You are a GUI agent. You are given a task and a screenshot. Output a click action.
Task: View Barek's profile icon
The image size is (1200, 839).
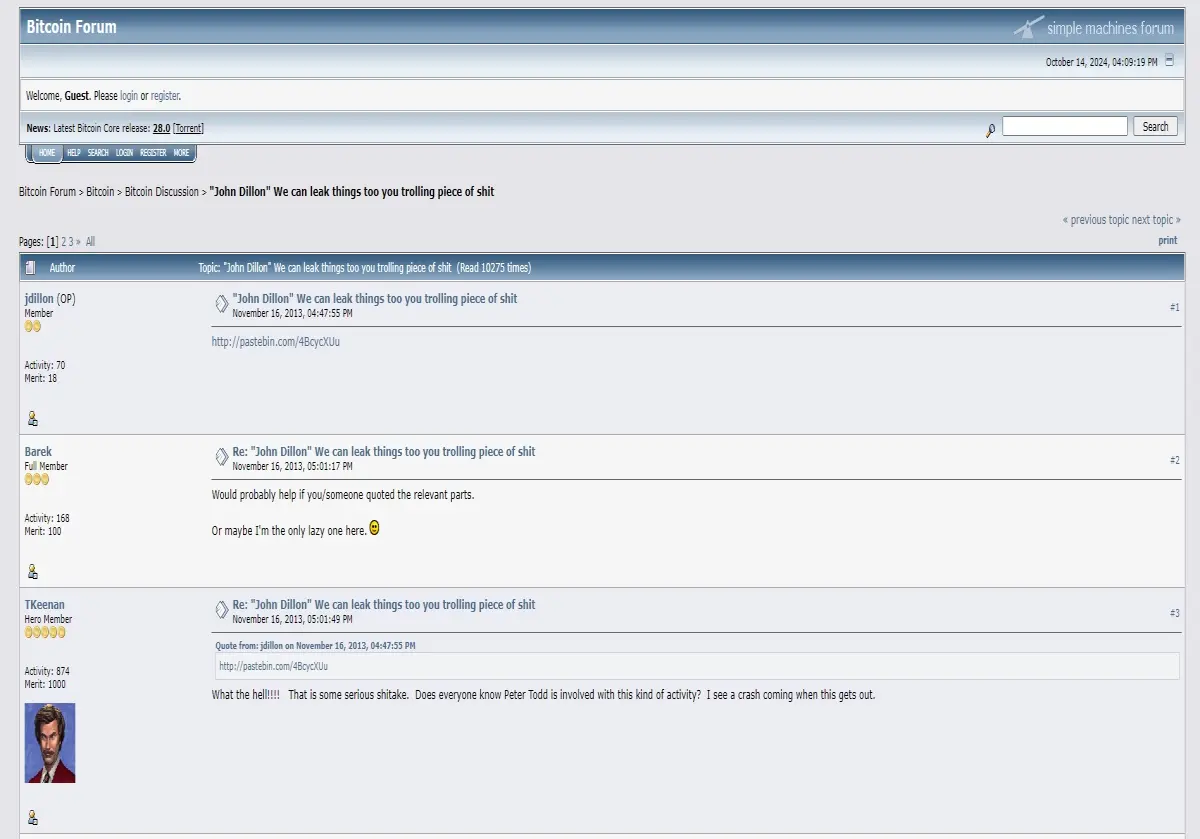coord(32,572)
